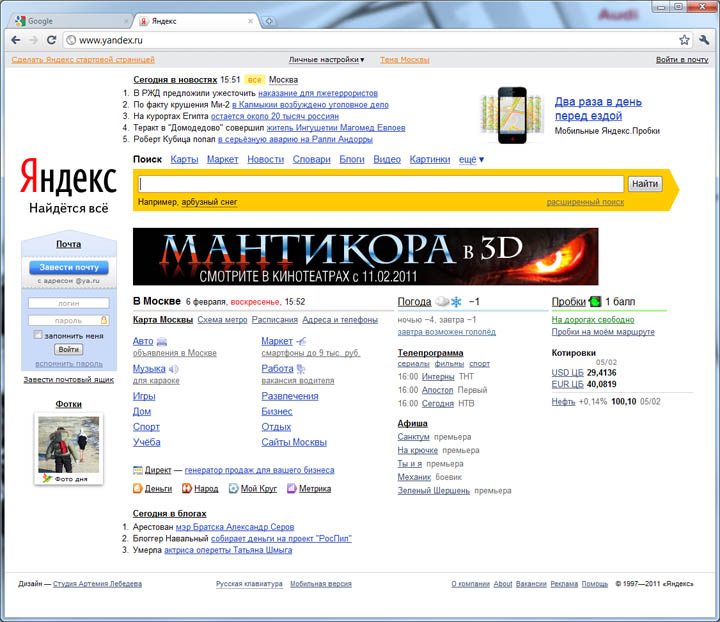Open the Chrome wrench menu
The width and height of the screenshot is (720, 622).
pos(704,40)
